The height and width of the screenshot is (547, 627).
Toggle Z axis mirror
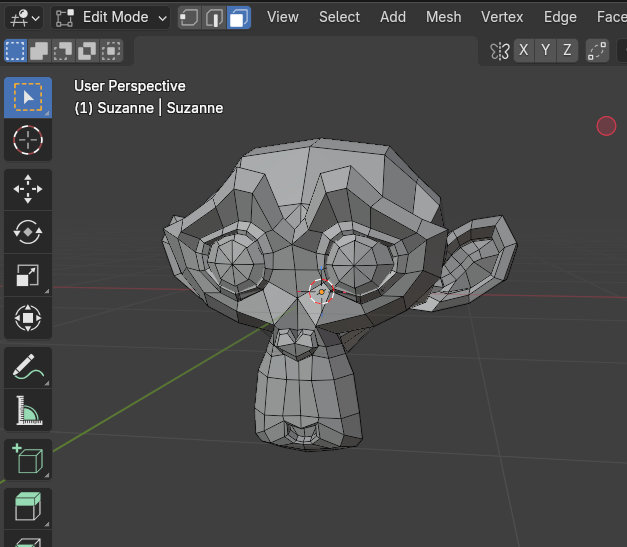pos(567,50)
